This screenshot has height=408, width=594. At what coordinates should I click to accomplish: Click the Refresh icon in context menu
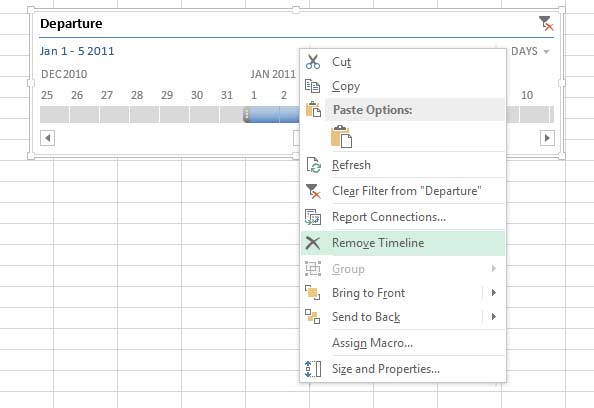313,165
